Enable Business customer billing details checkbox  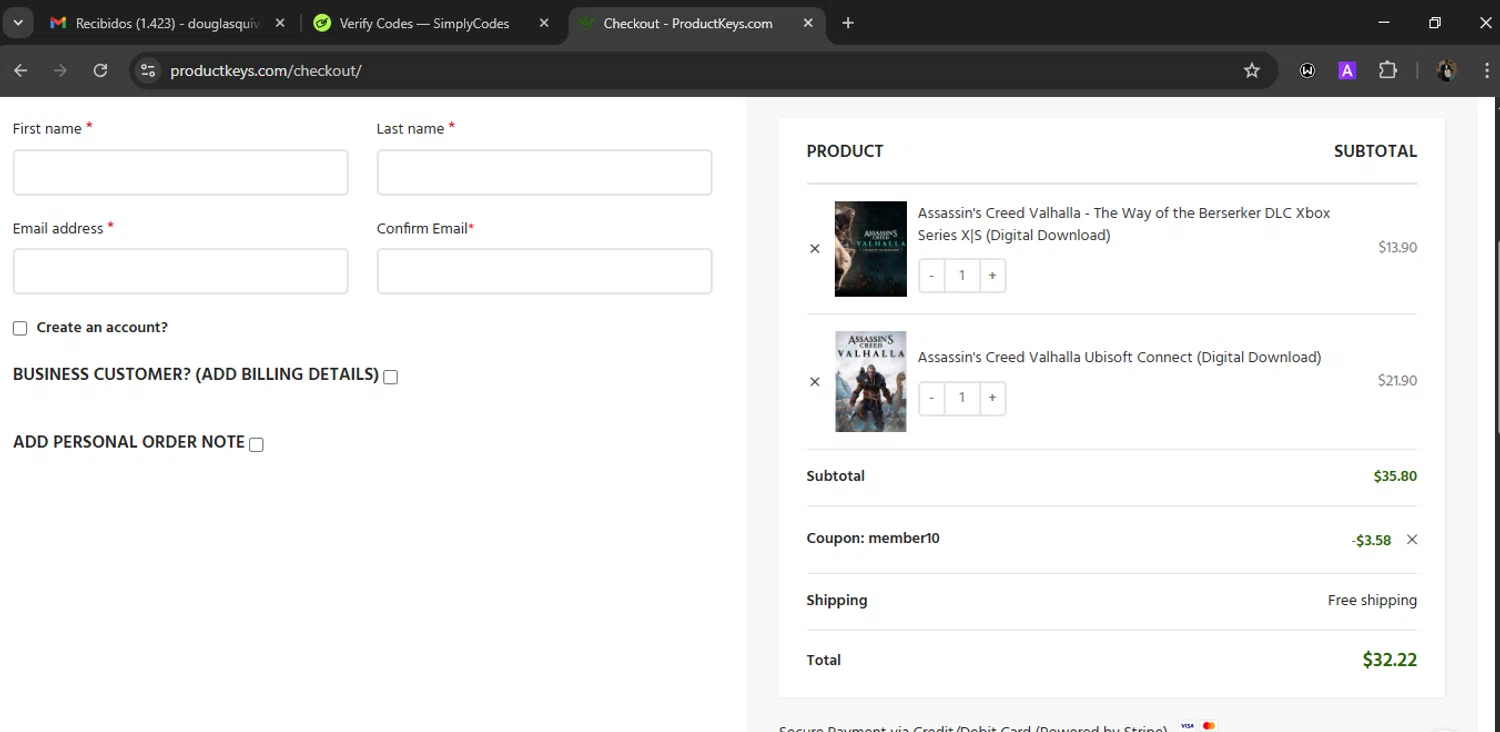point(390,377)
